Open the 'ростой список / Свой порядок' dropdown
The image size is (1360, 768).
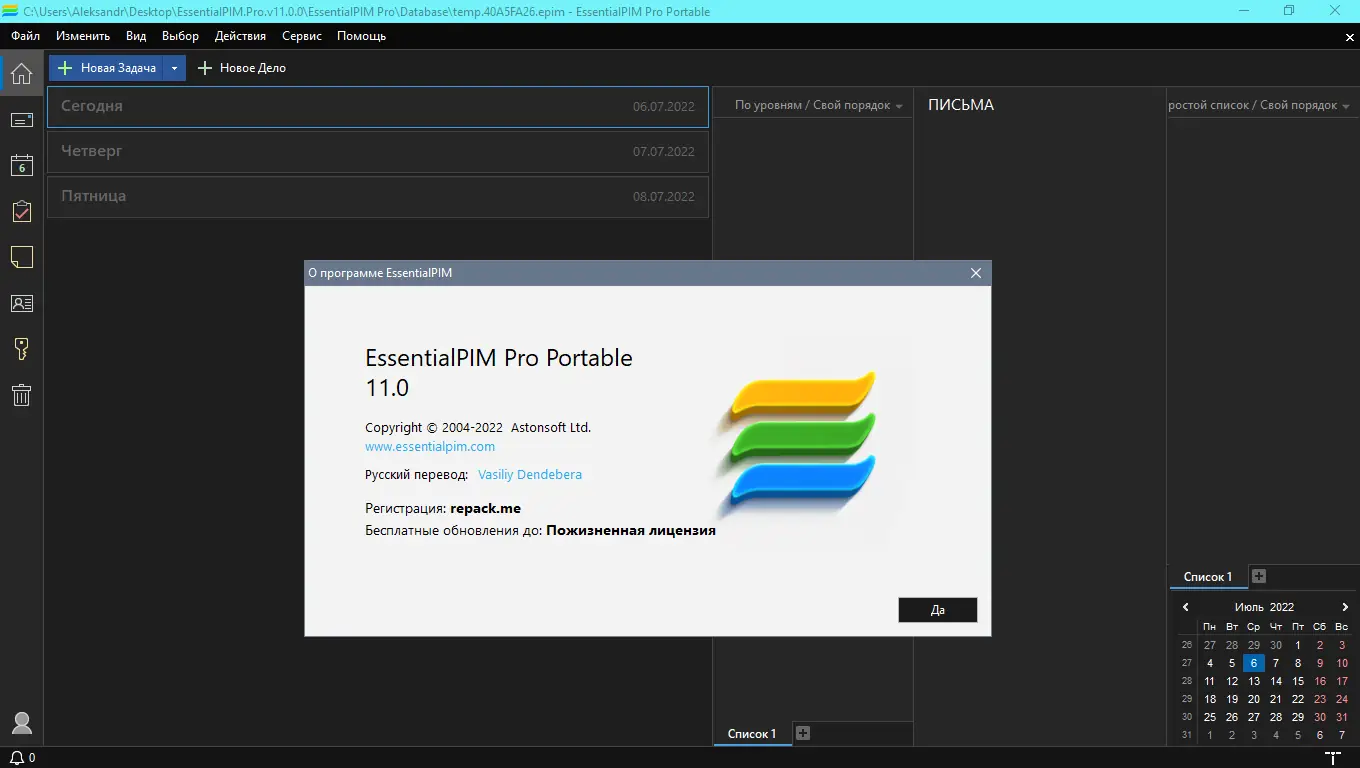coord(1259,105)
